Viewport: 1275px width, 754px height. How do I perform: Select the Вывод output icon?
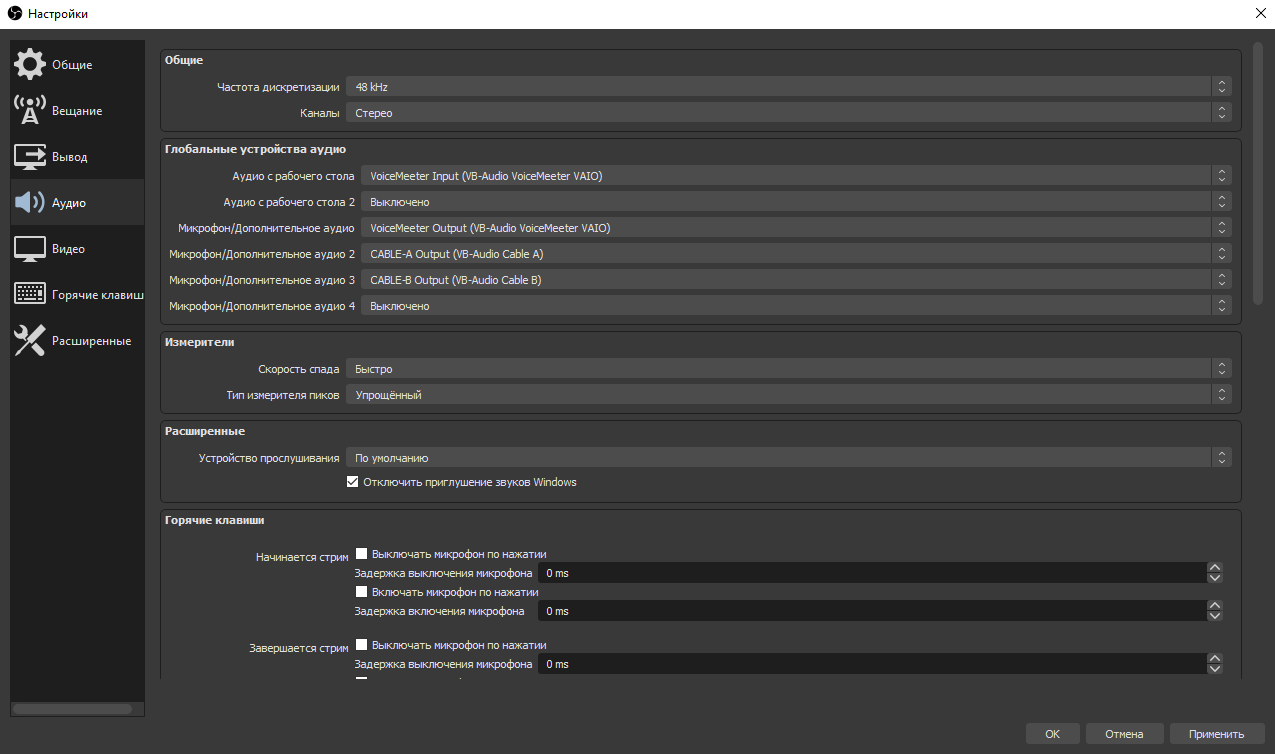click(30, 157)
